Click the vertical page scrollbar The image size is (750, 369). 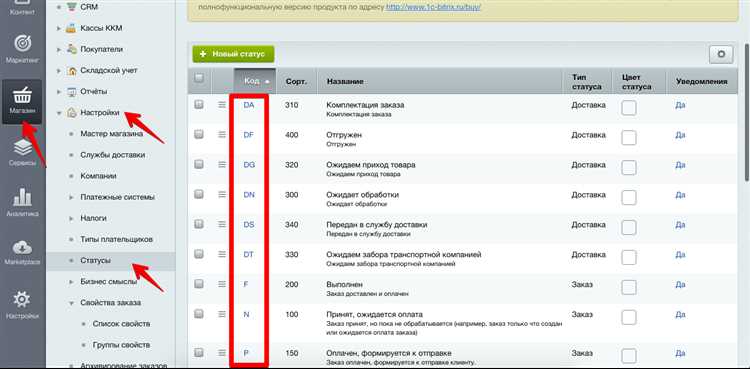pyautogui.click(x=747, y=112)
